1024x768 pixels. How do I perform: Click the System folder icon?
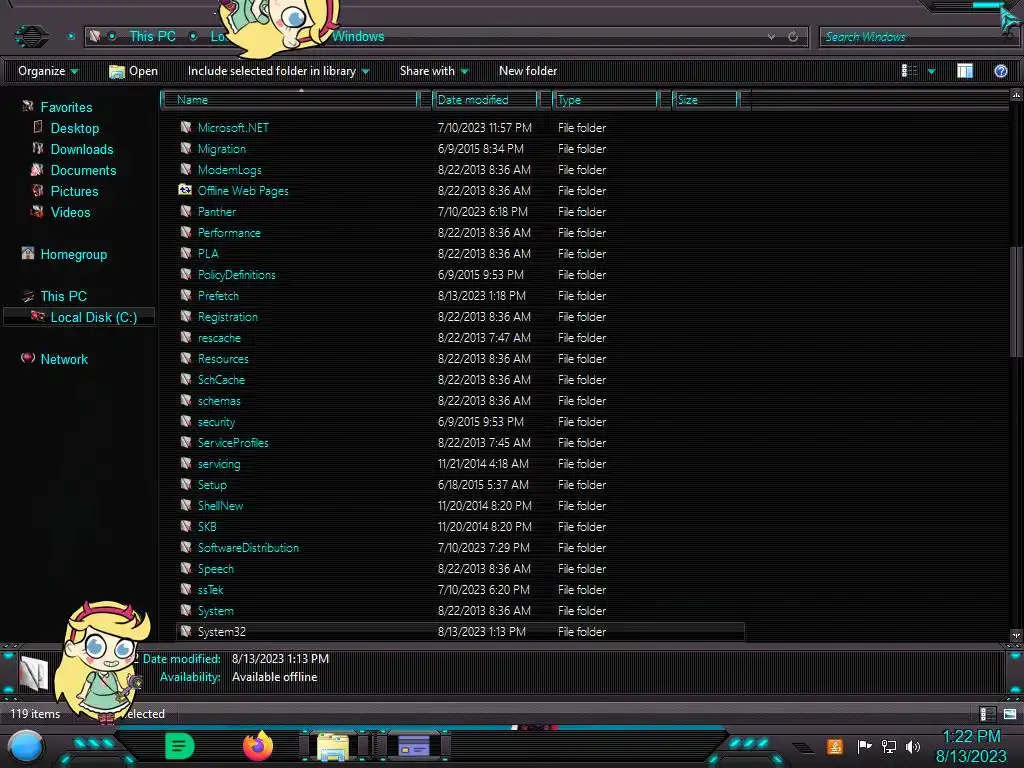tap(185, 610)
